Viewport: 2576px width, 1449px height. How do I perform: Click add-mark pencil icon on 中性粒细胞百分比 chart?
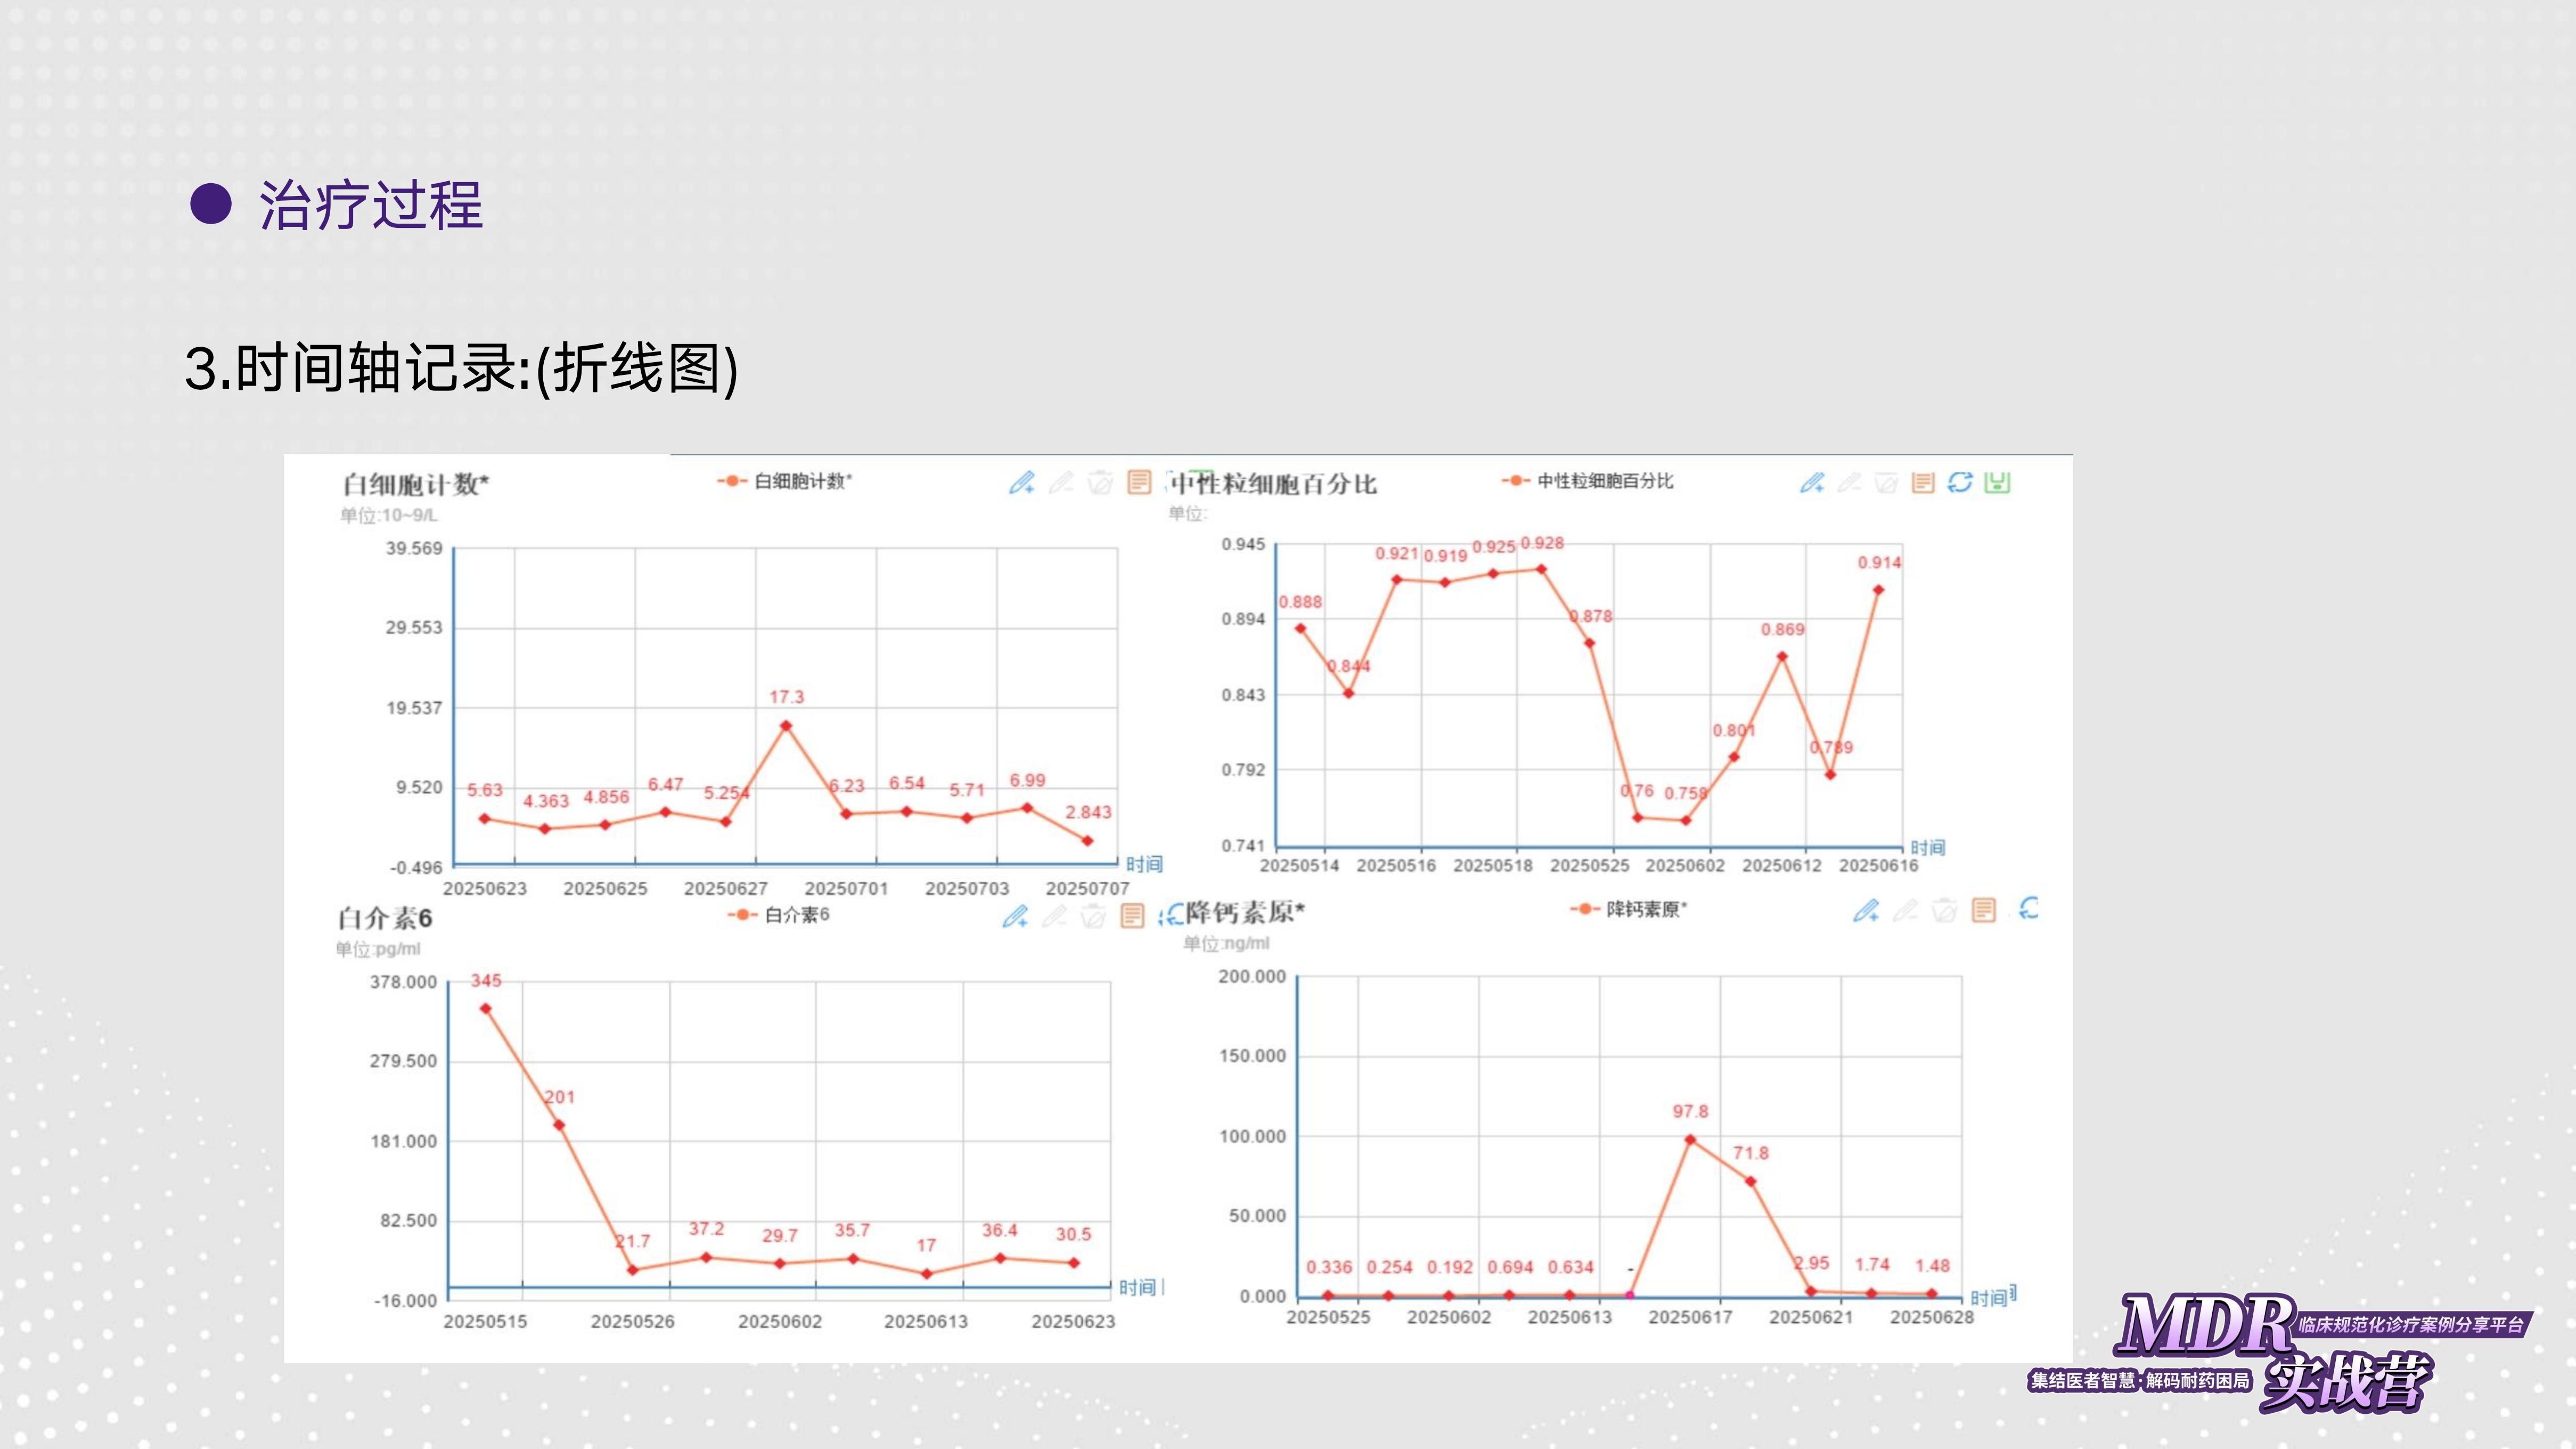[x=1812, y=483]
